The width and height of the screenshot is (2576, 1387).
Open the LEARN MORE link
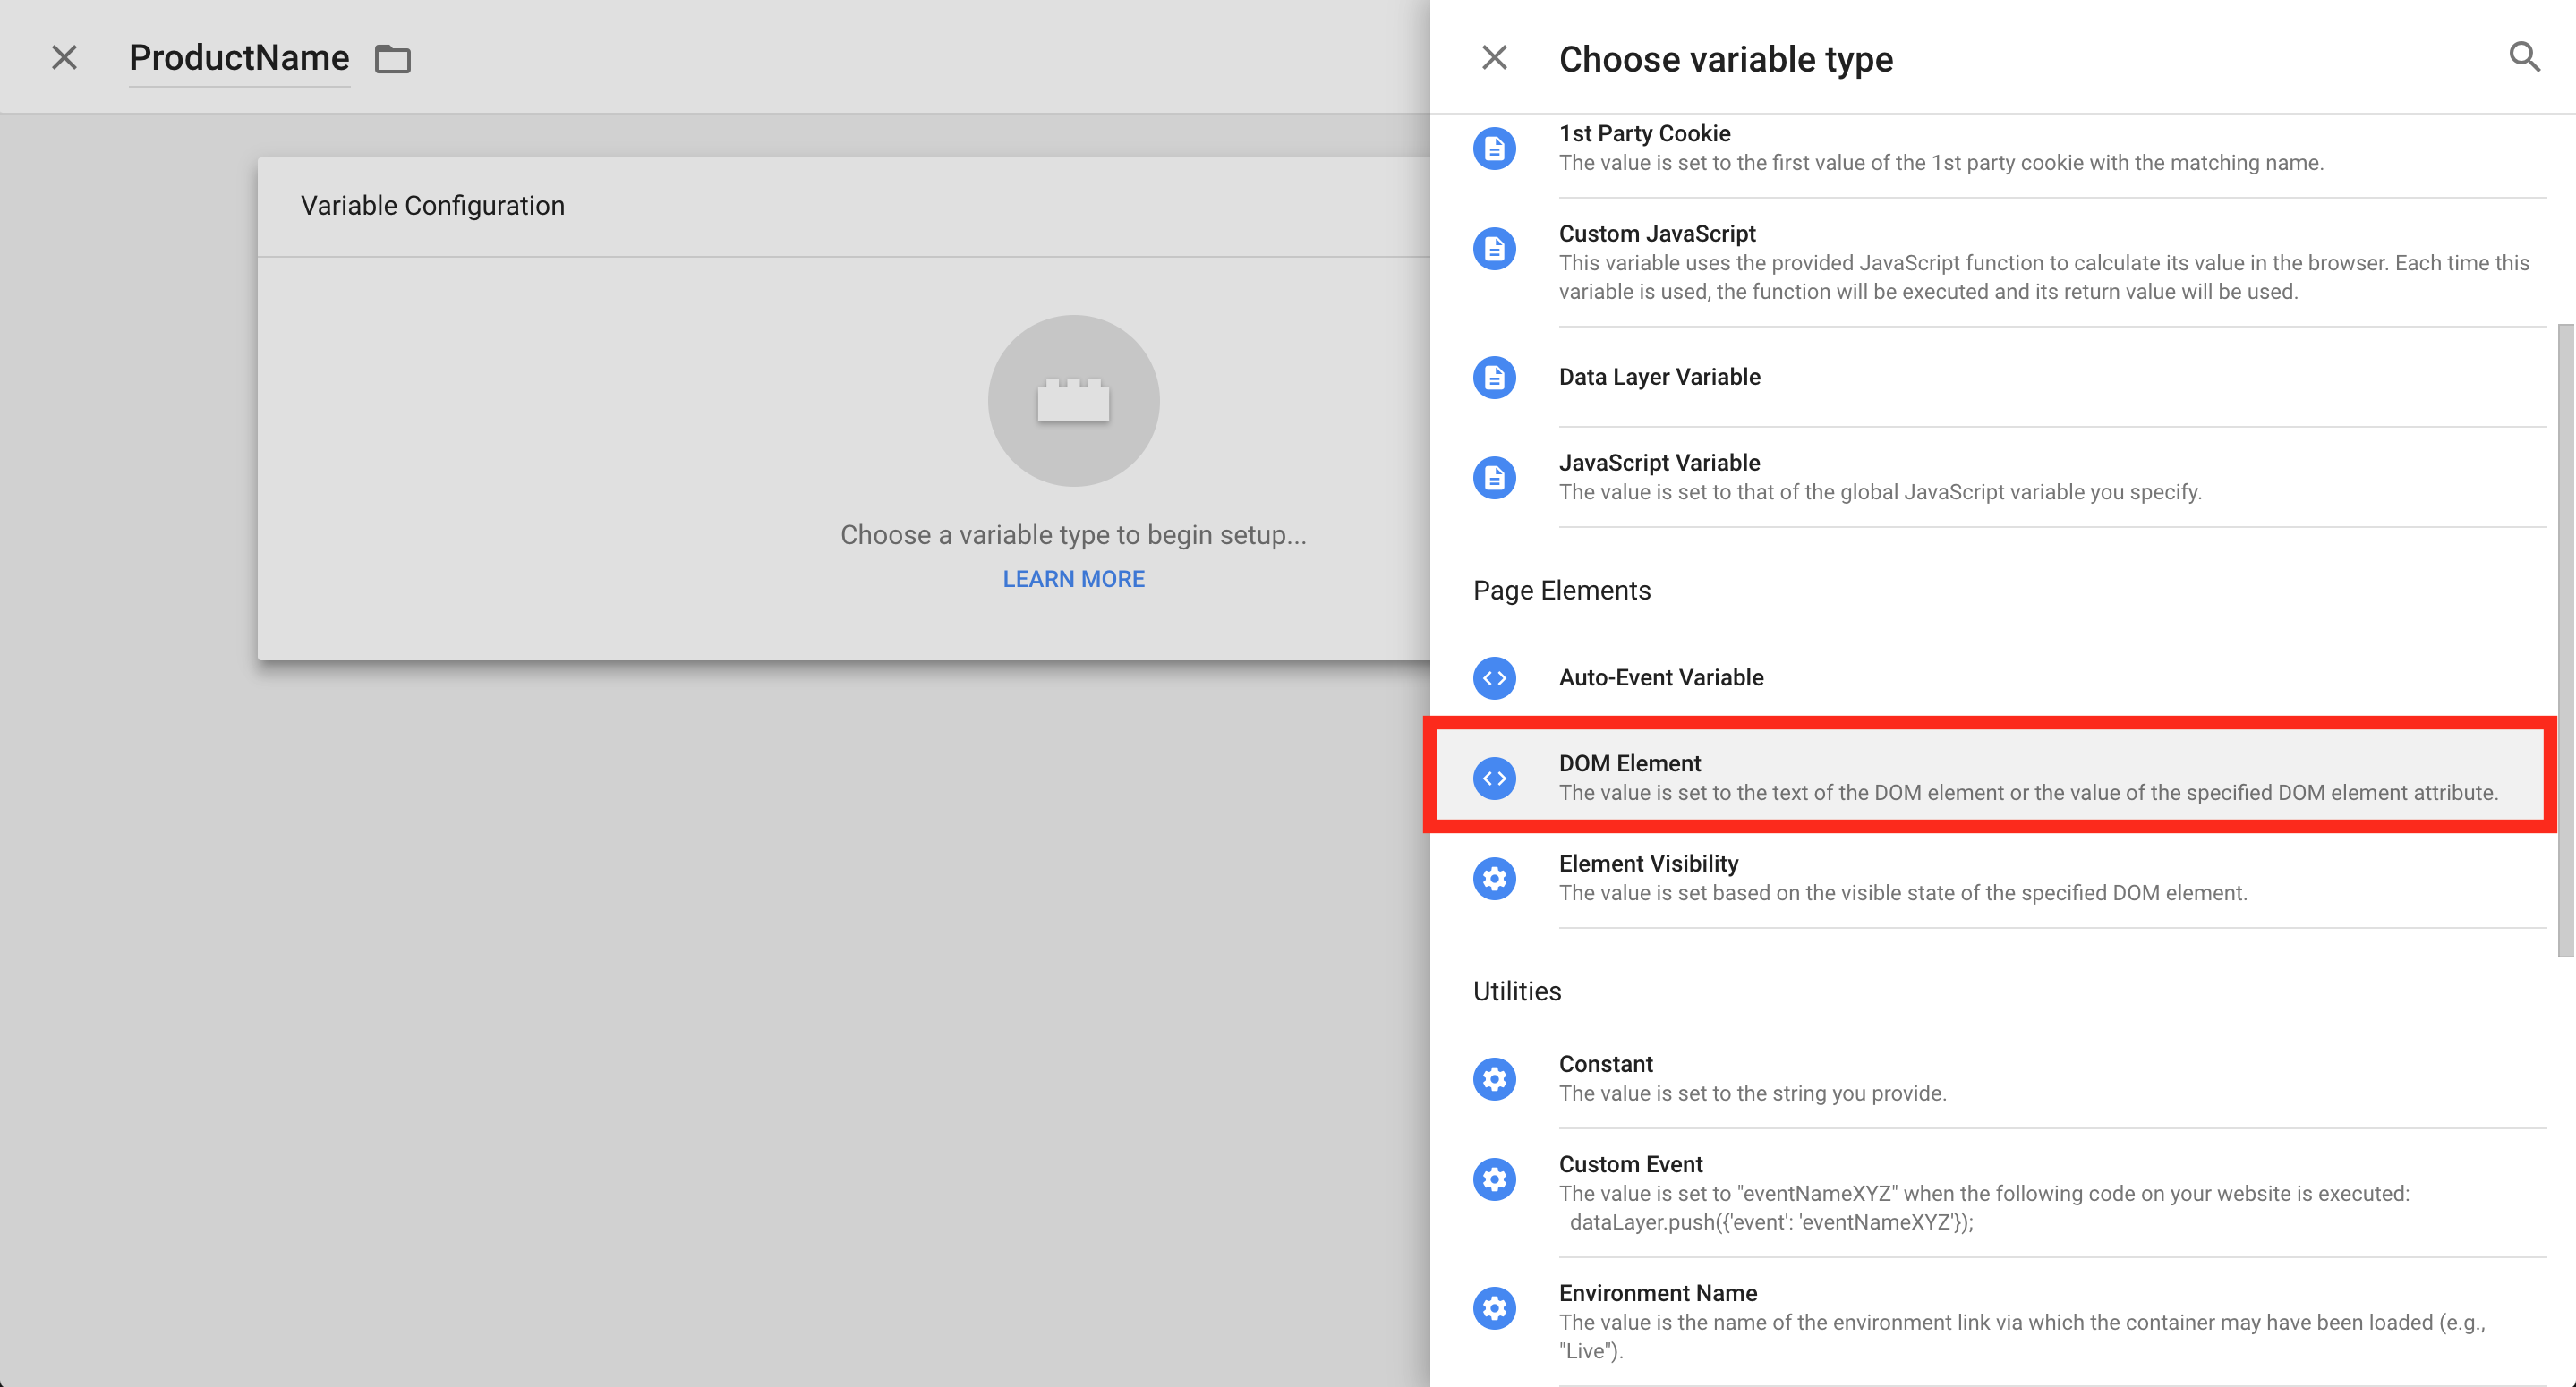tap(1073, 579)
